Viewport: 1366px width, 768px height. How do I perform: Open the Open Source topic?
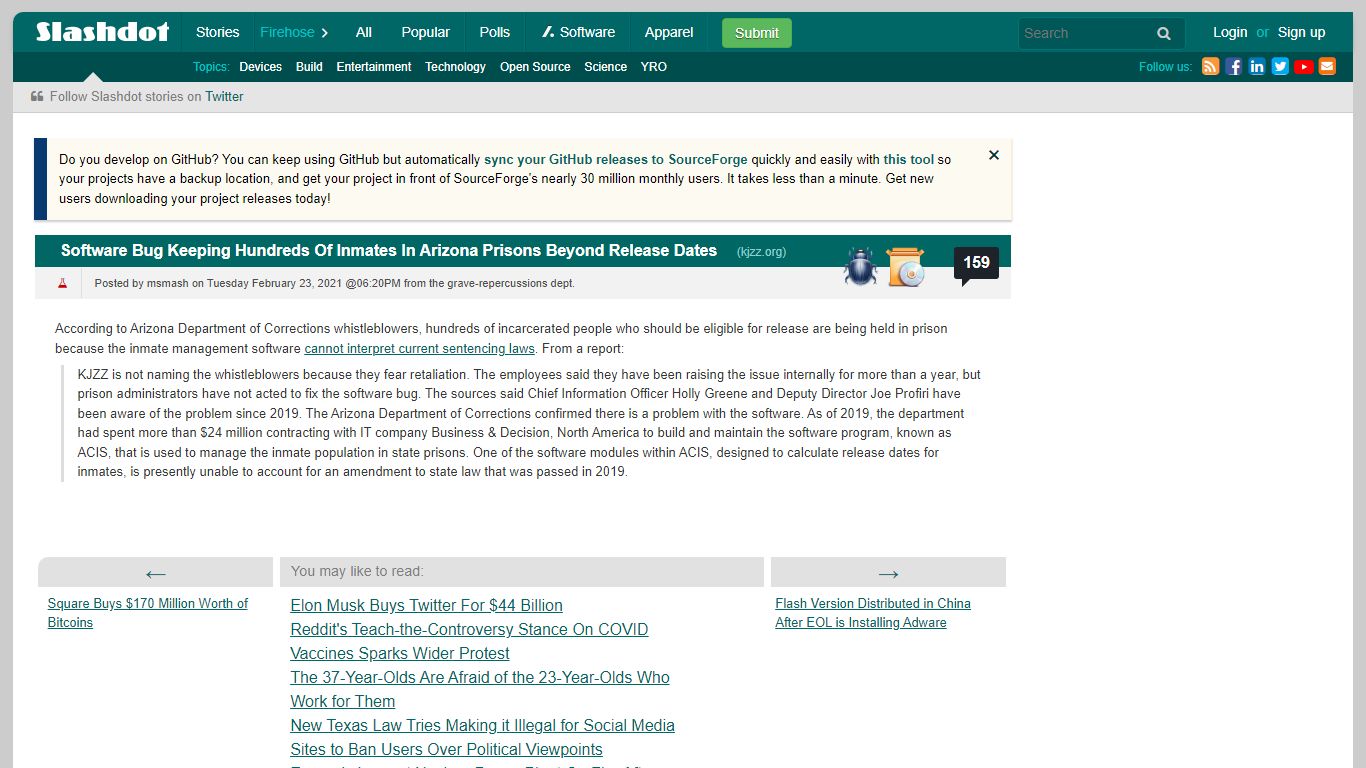(535, 67)
